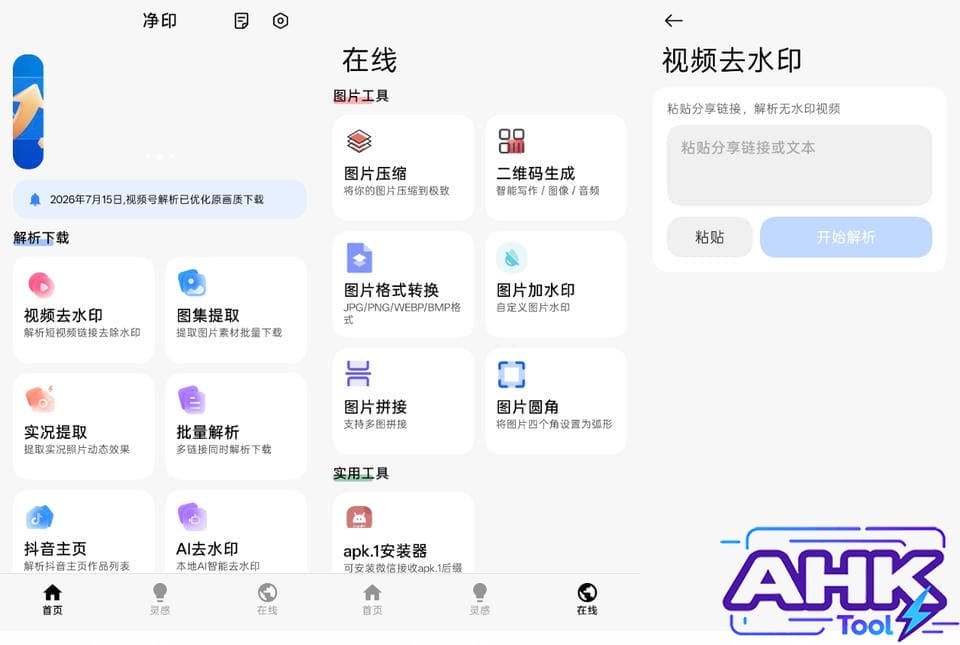Select 灵感 tab on the first screen

click(x=160, y=599)
